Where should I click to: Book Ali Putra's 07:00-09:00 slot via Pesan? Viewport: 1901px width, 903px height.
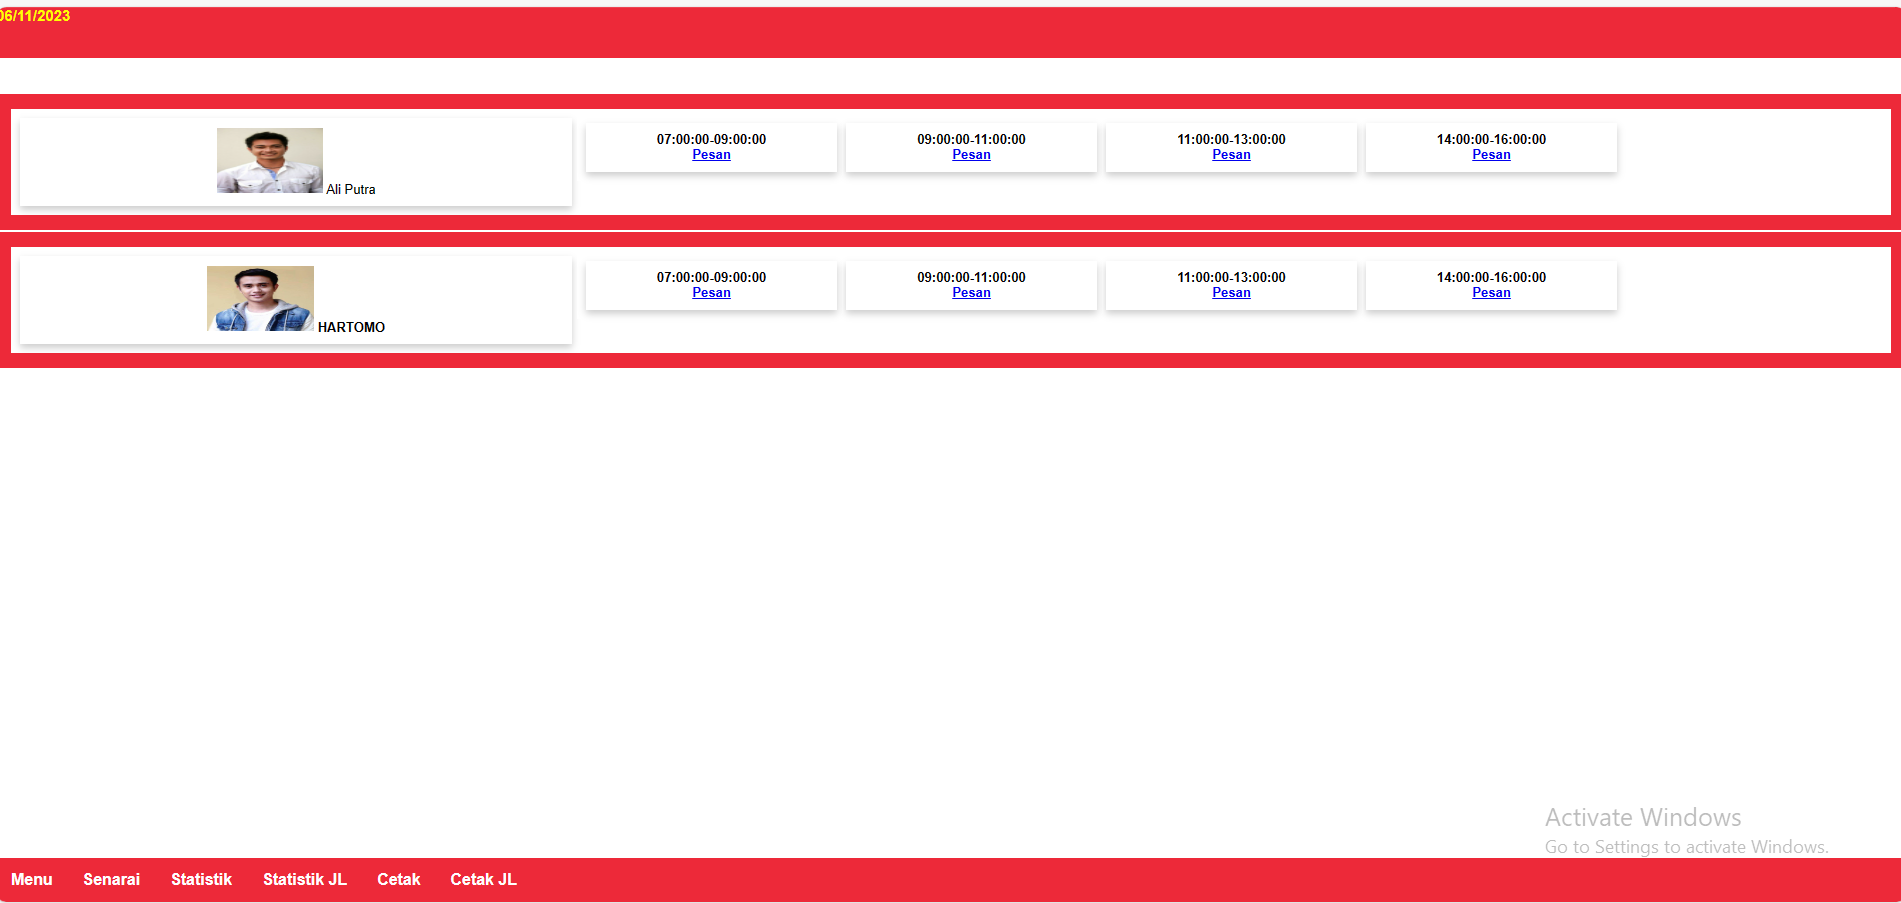pyautogui.click(x=711, y=155)
